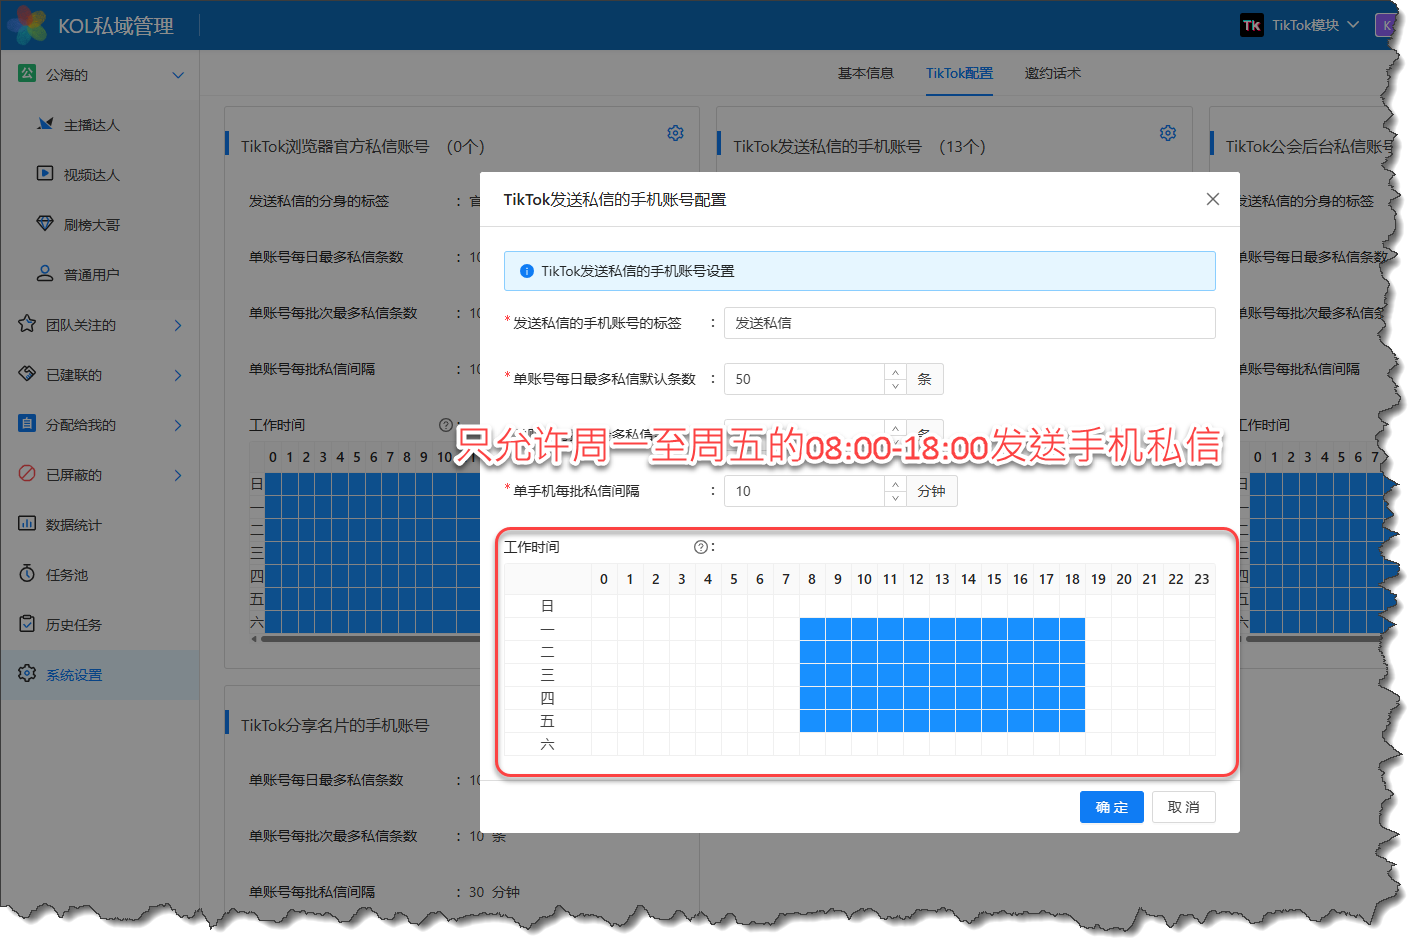Expand the 团队关注的 submenu arrow
This screenshot has height=950, width=1423.
tap(178, 325)
